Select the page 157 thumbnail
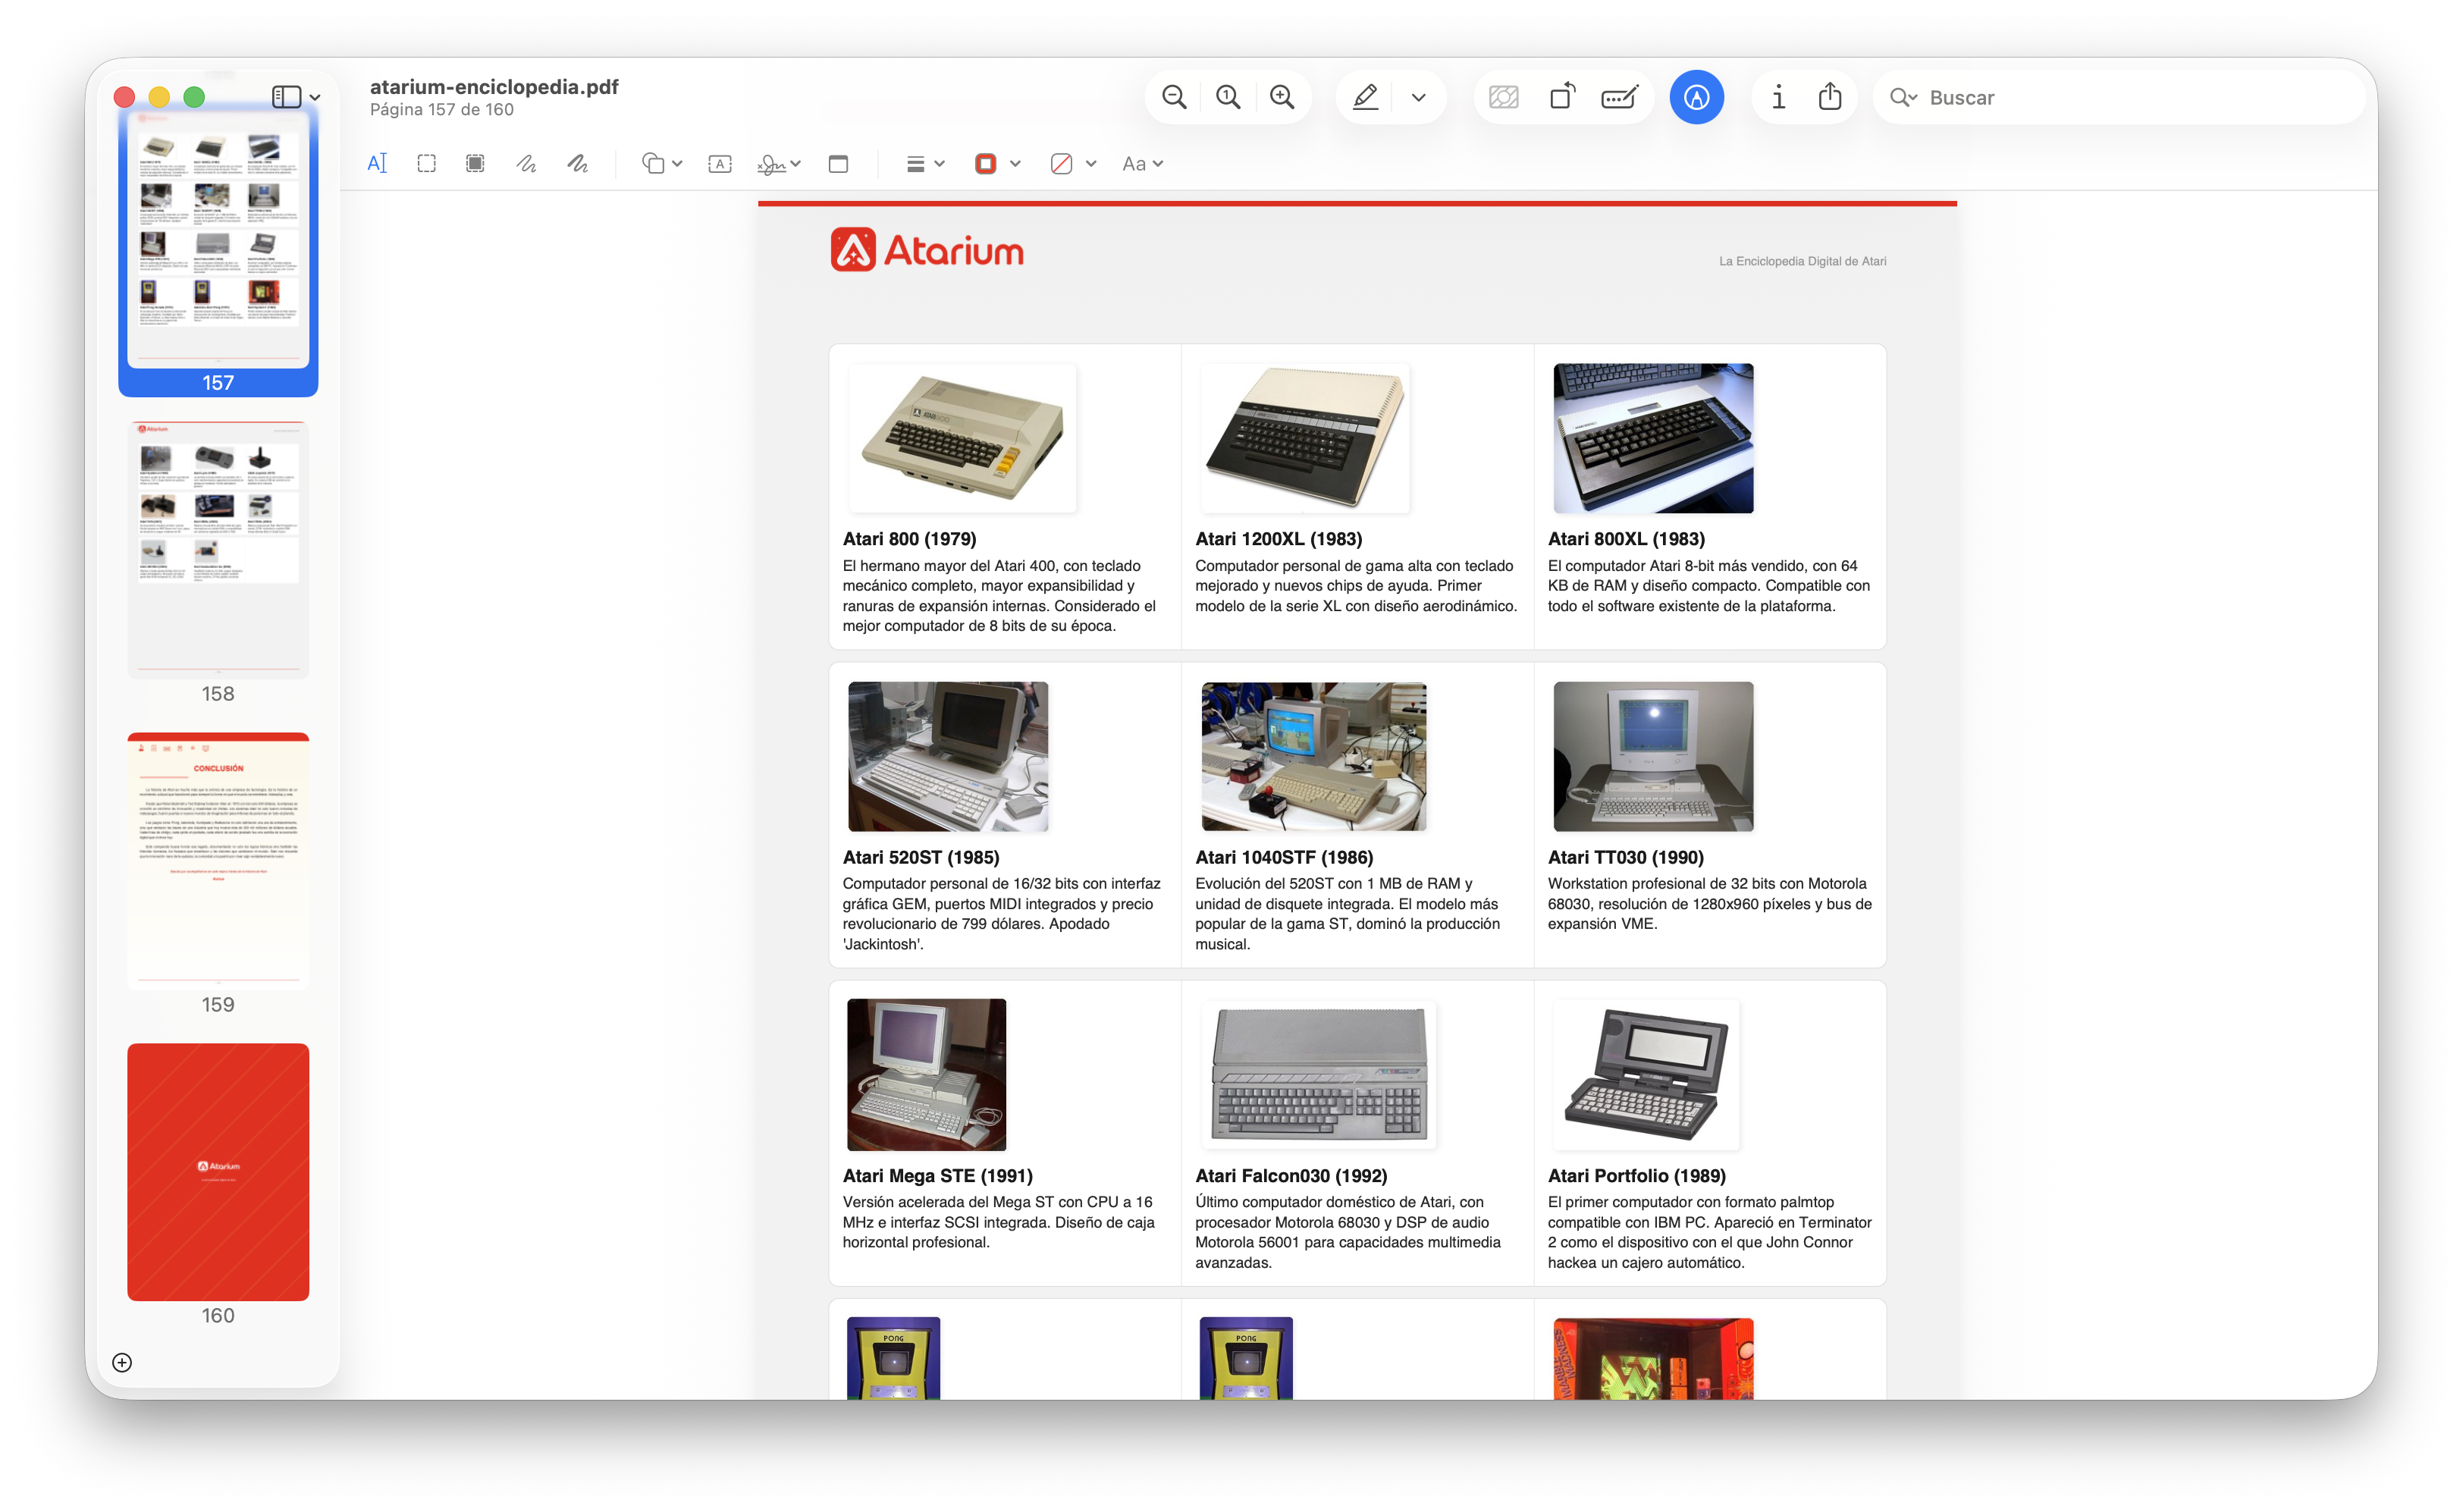The image size is (2463, 1512). 218,239
